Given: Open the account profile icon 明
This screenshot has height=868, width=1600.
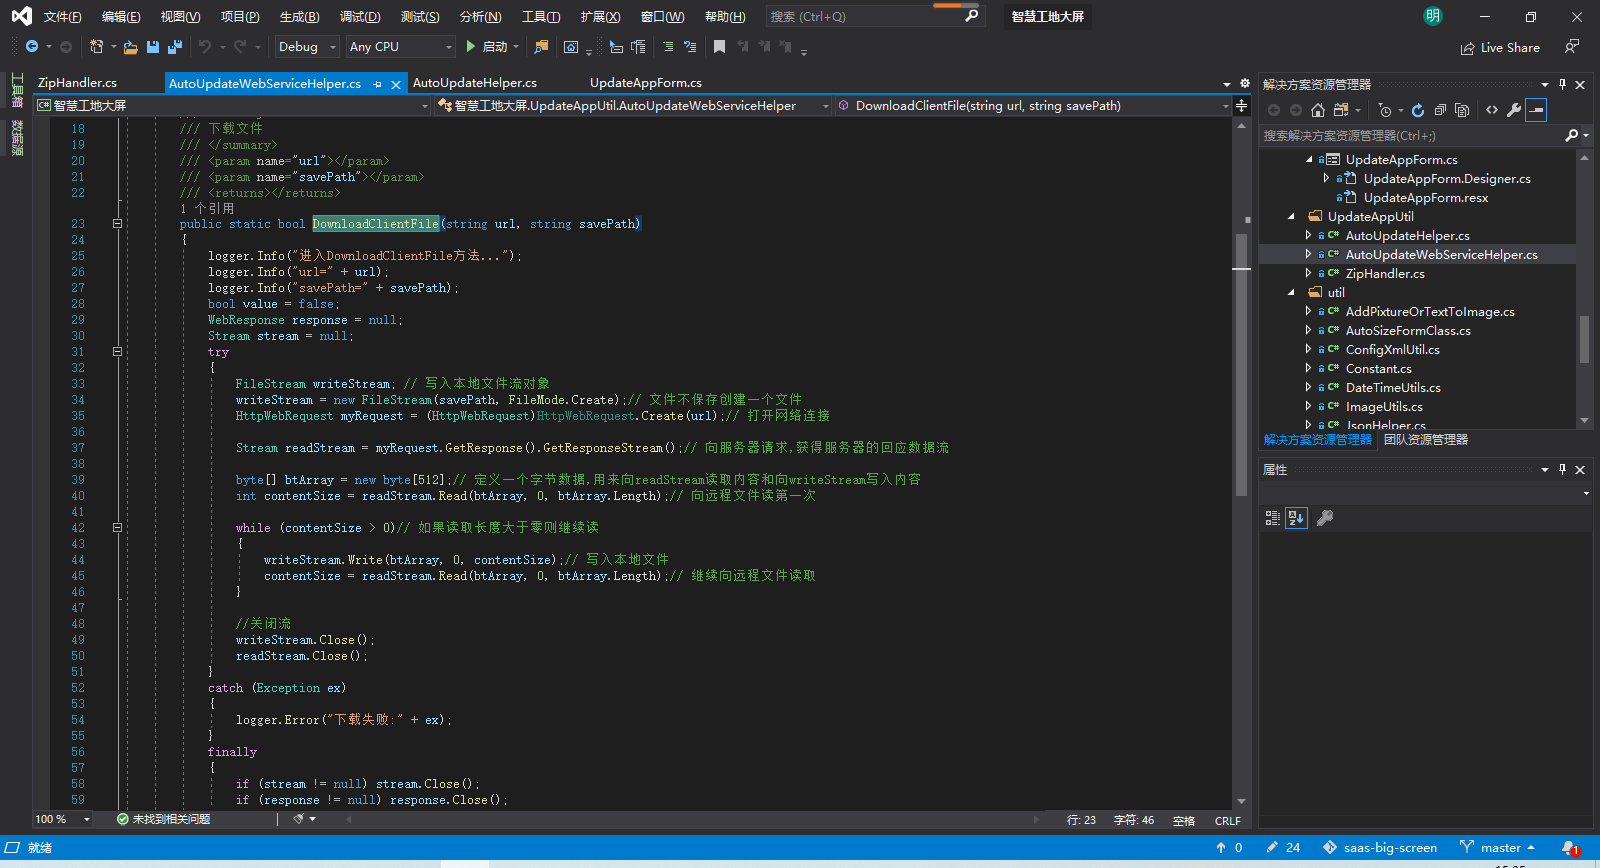Looking at the screenshot, I should tap(1433, 16).
